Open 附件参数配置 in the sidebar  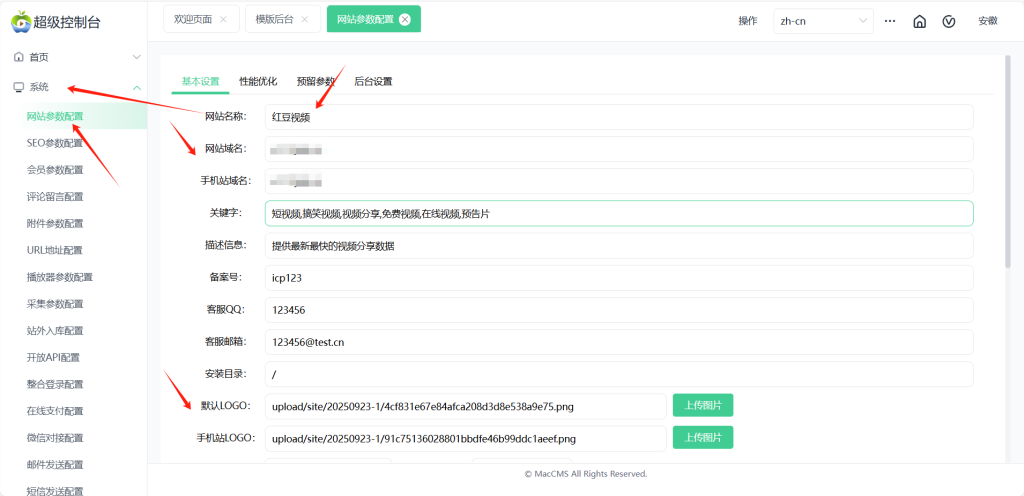pyautogui.click(x=55, y=223)
